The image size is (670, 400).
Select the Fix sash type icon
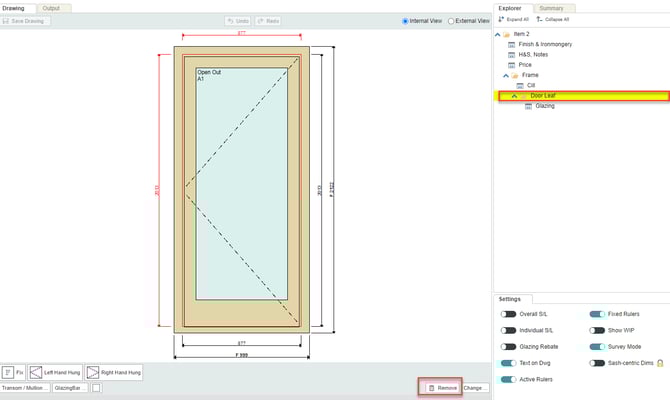click(13, 372)
